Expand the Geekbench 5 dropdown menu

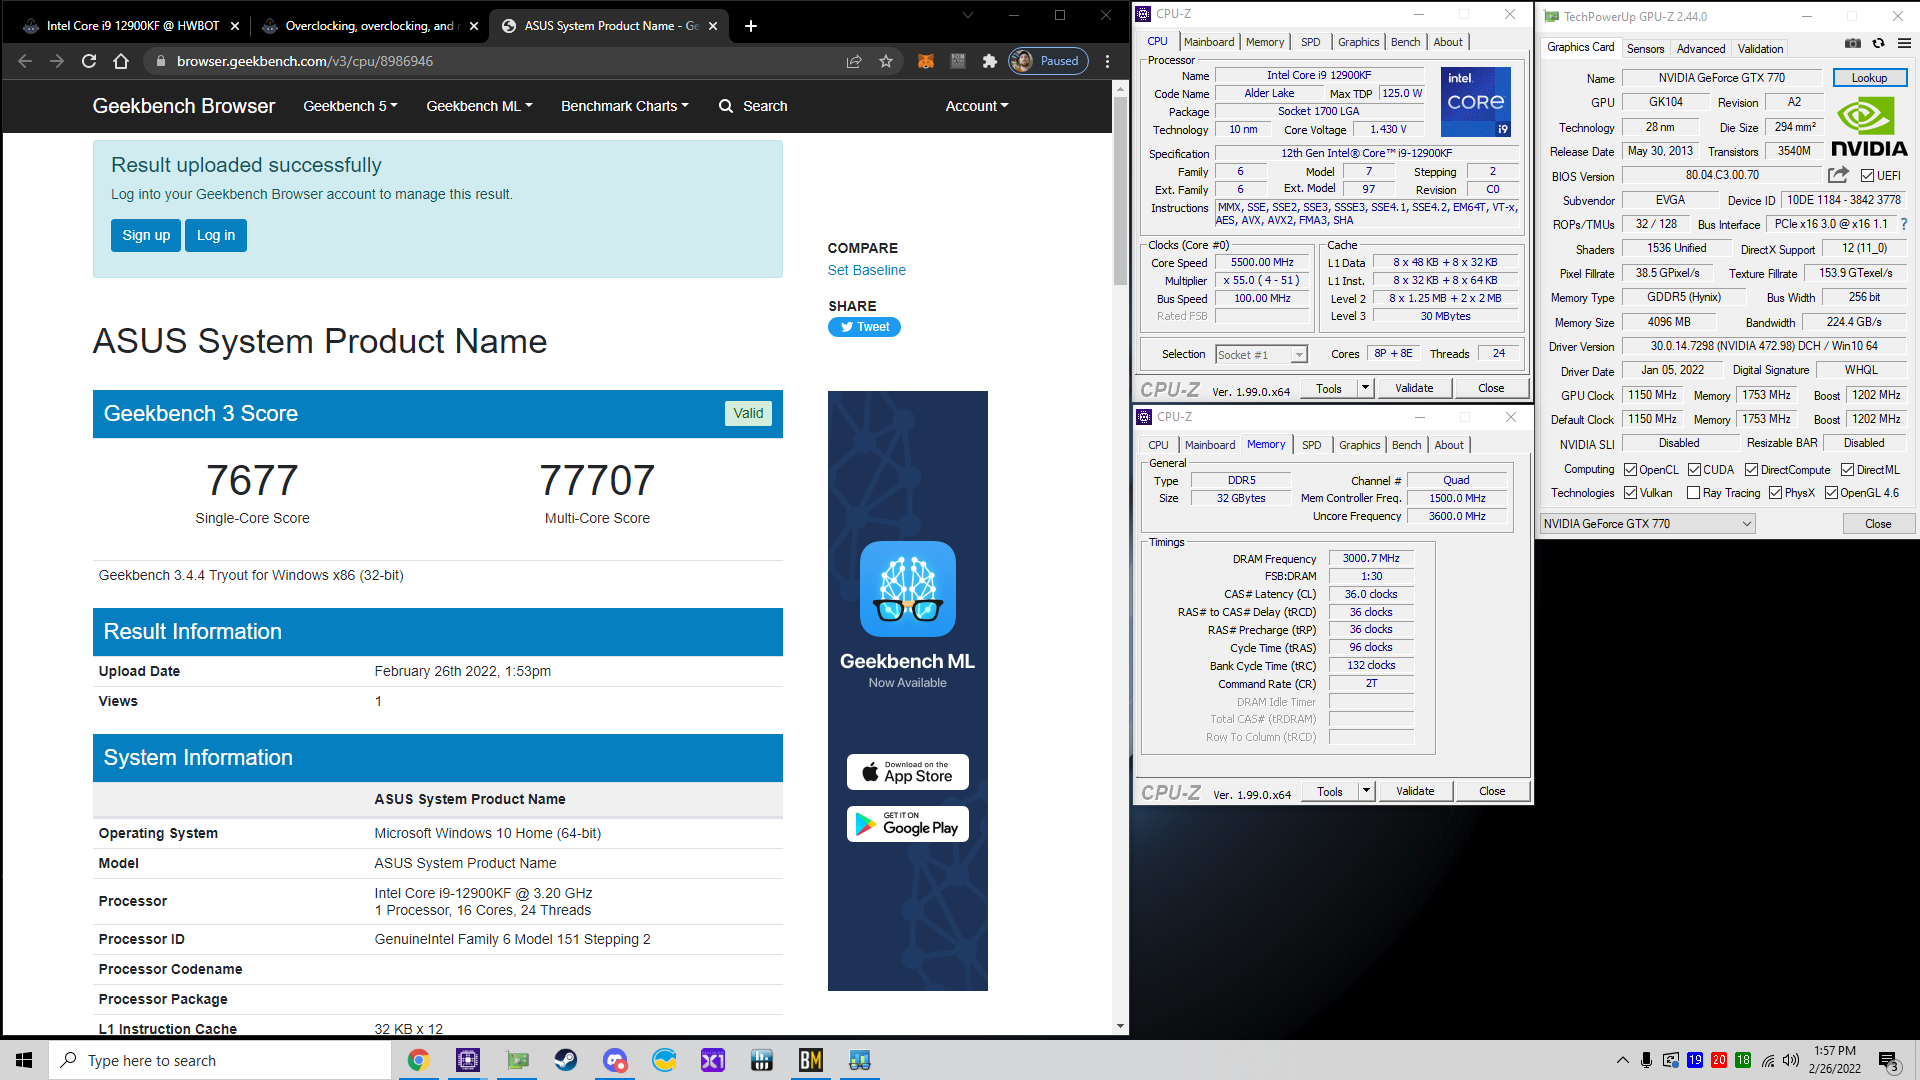(350, 106)
